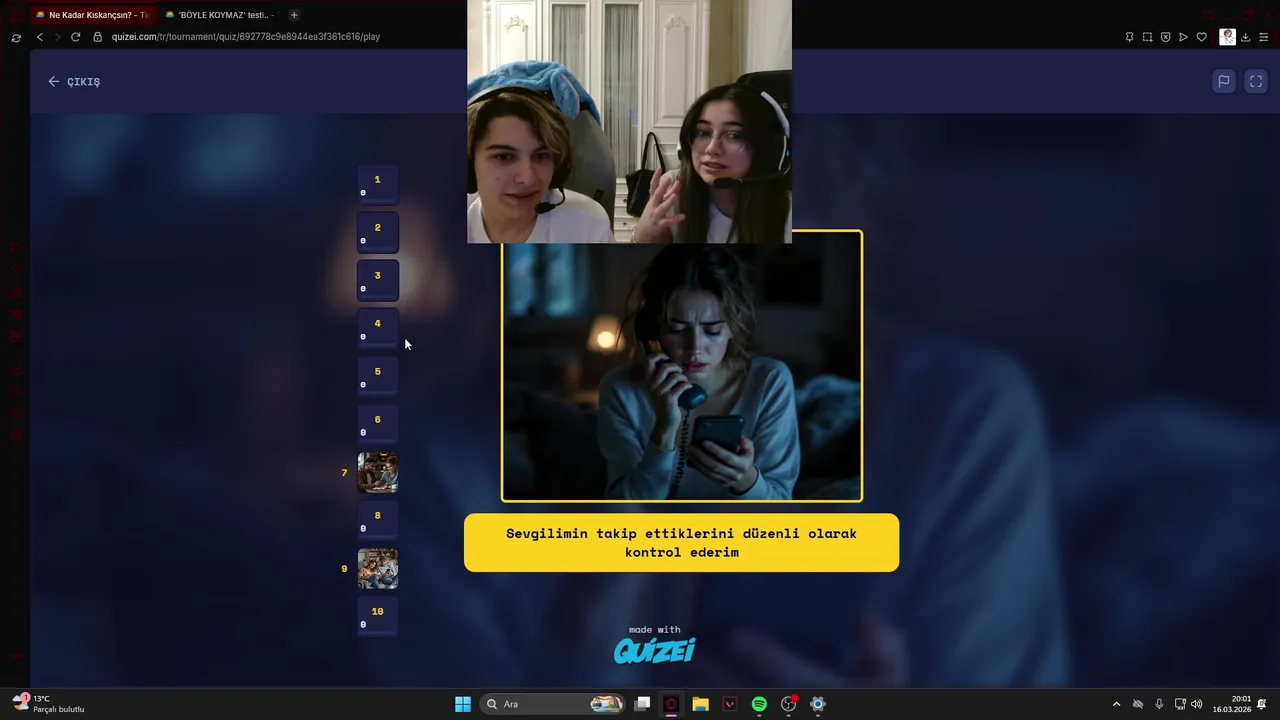Select rank slot 10

tap(378, 616)
